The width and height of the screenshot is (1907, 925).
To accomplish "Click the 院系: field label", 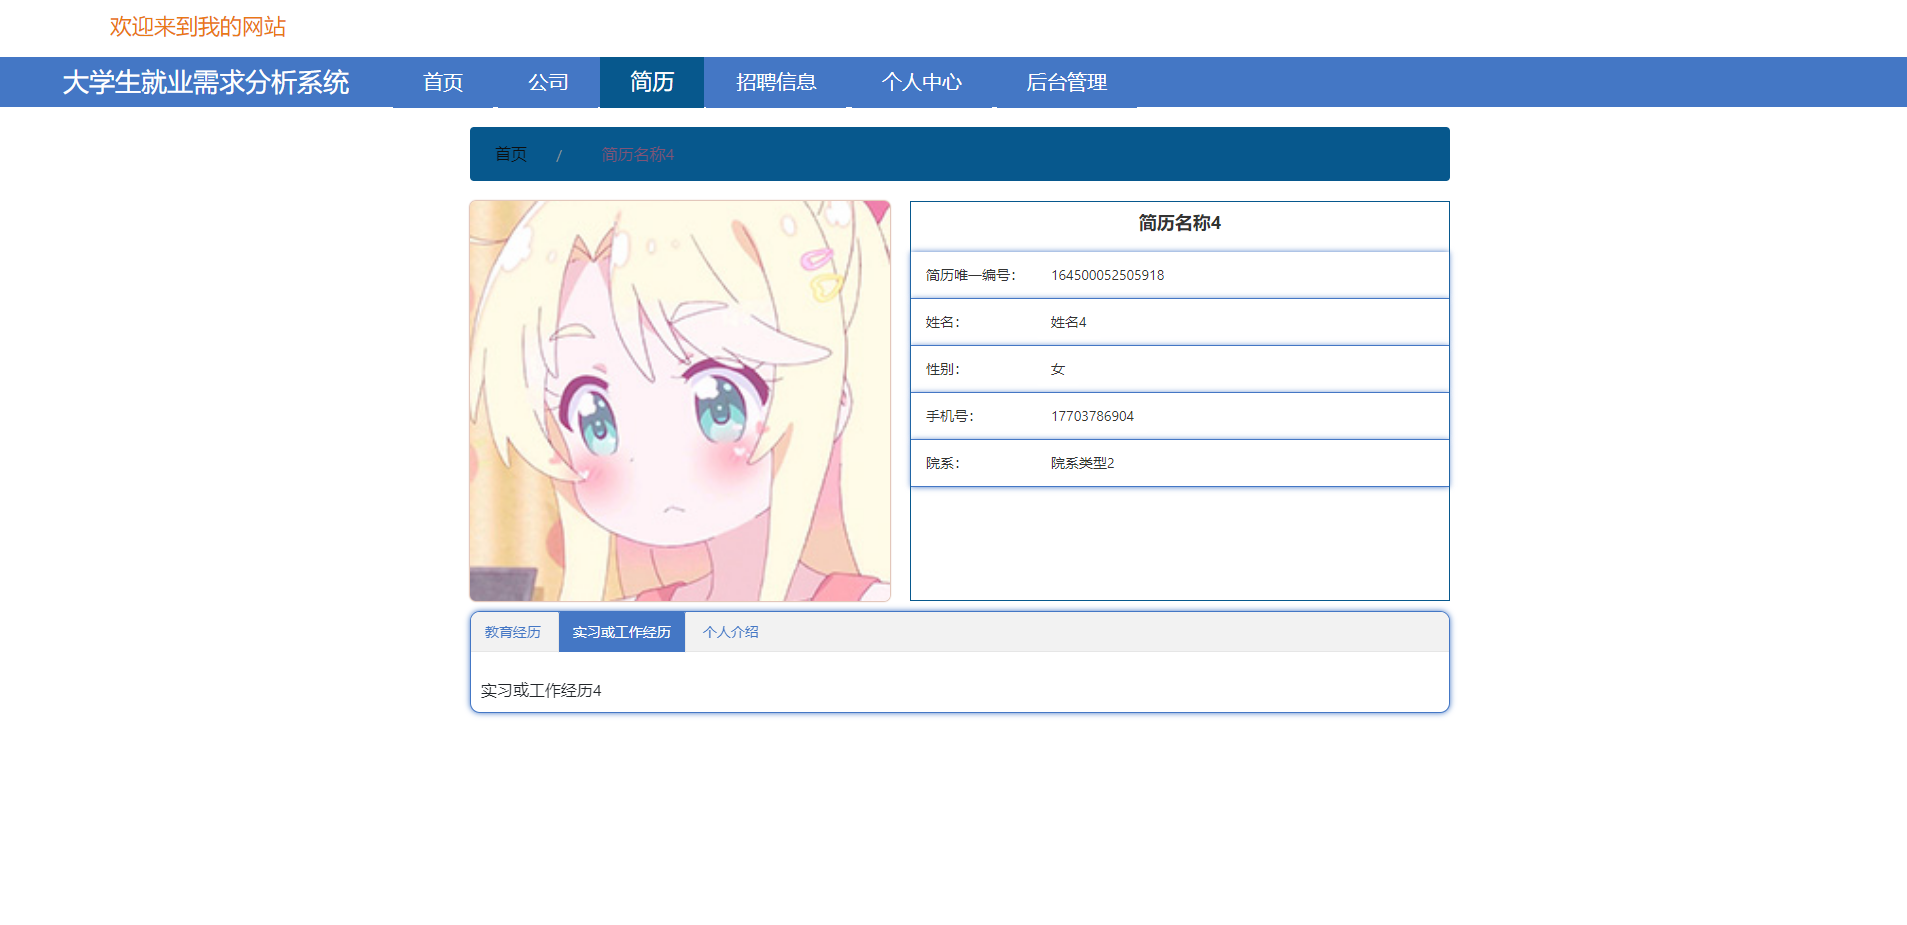I will coord(943,463).
